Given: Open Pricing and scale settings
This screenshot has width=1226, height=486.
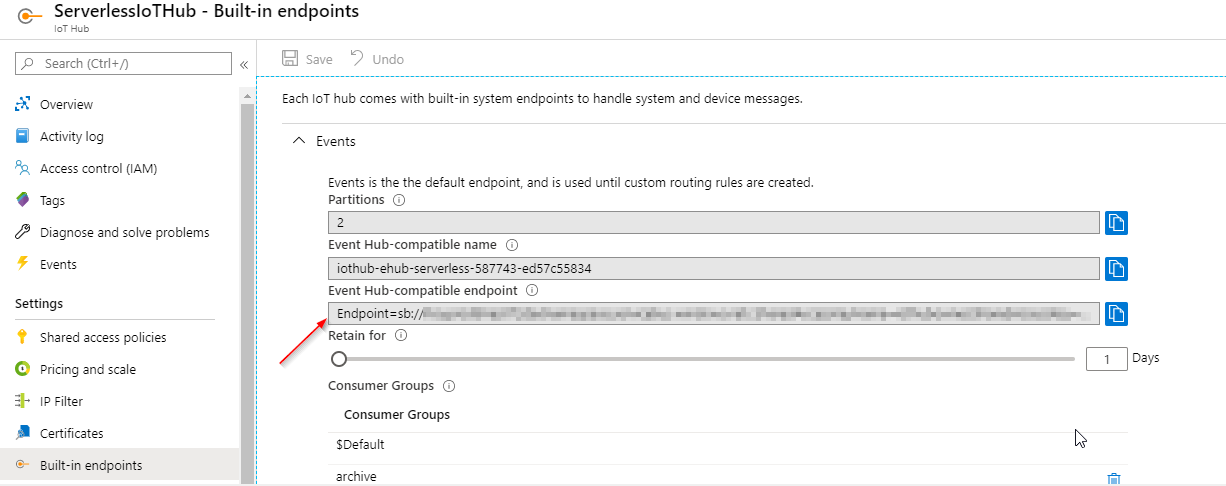Looking at the screenshot, I should [88, 369].
